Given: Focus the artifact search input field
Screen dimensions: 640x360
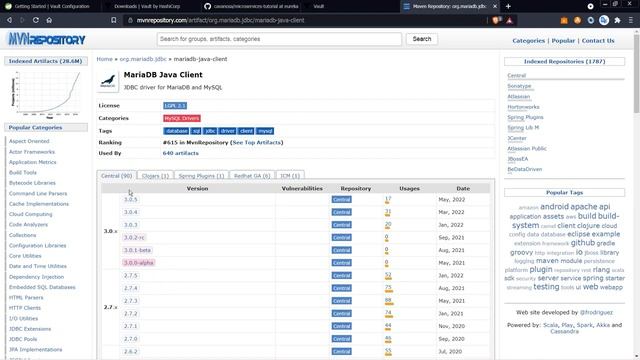Looking at the screenshot, I should click(x=279, y=39).
